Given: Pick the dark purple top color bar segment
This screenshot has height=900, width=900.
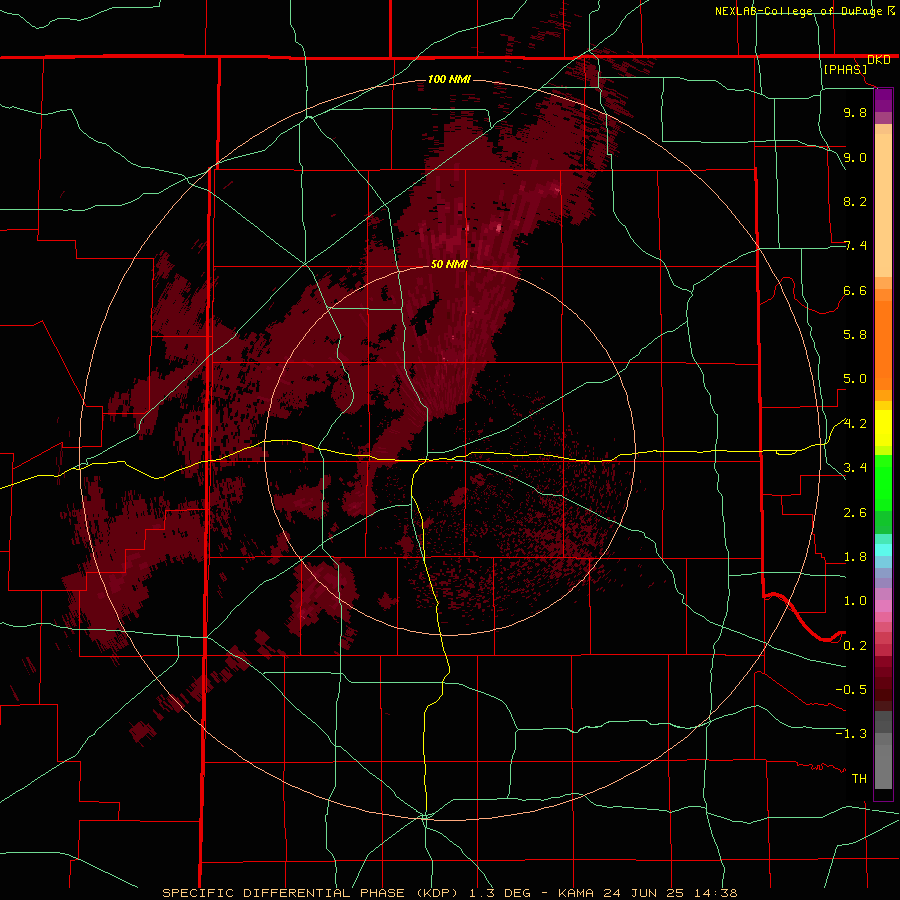Looking at the screenshot, I should click(x=883, y=100).
